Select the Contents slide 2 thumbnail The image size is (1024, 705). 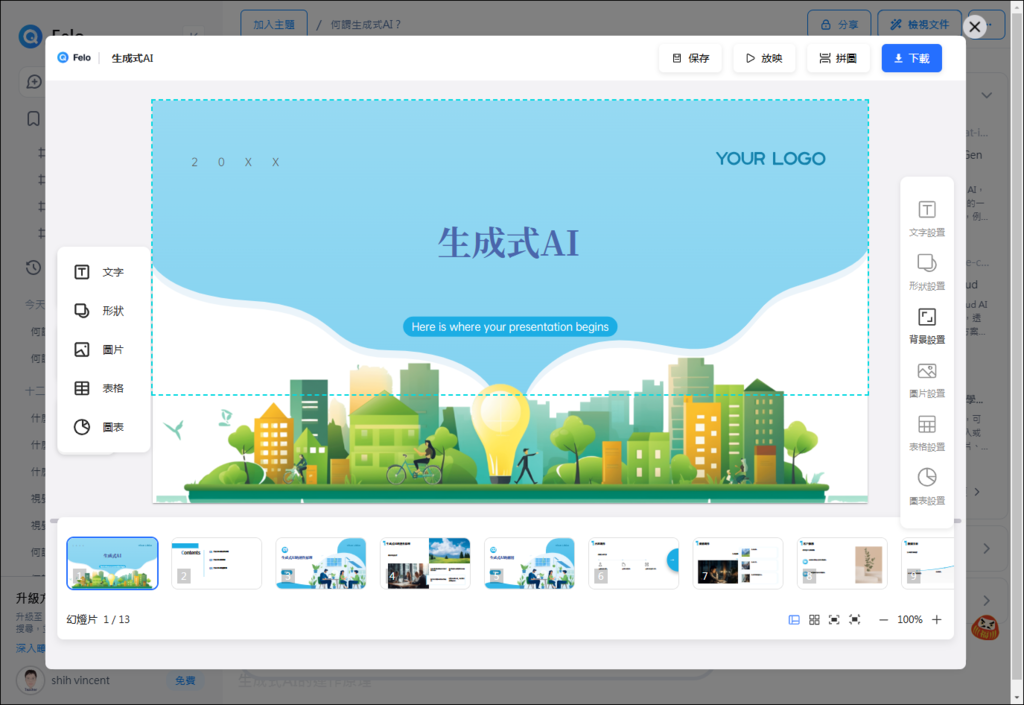click(x=216, y=563)
